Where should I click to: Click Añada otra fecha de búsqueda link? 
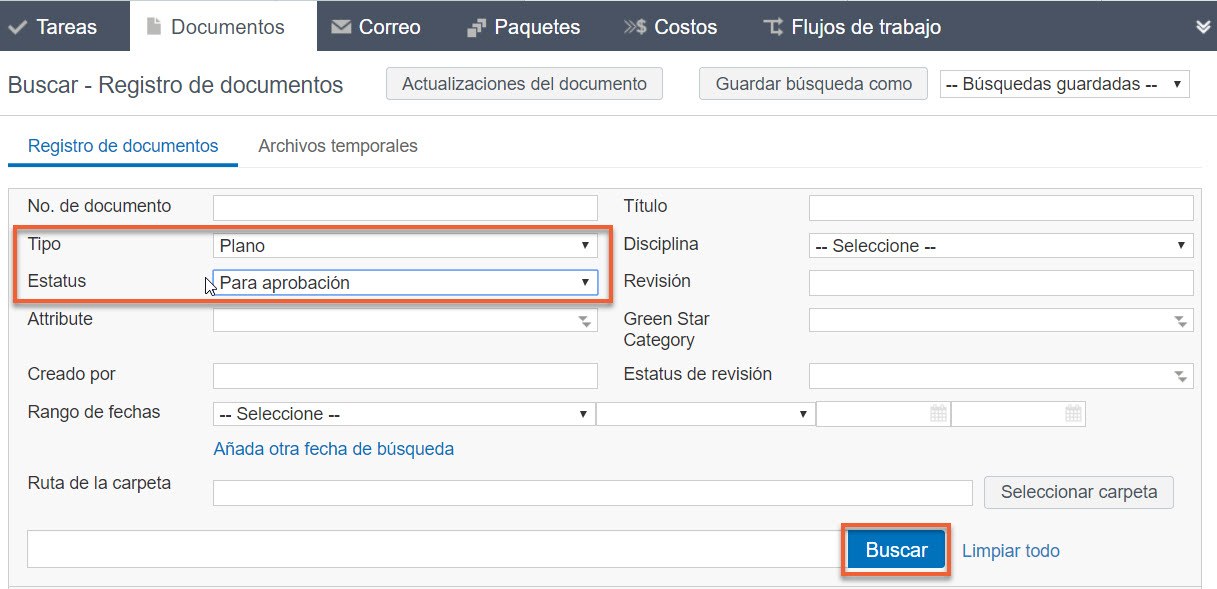[x=334, y=449]
